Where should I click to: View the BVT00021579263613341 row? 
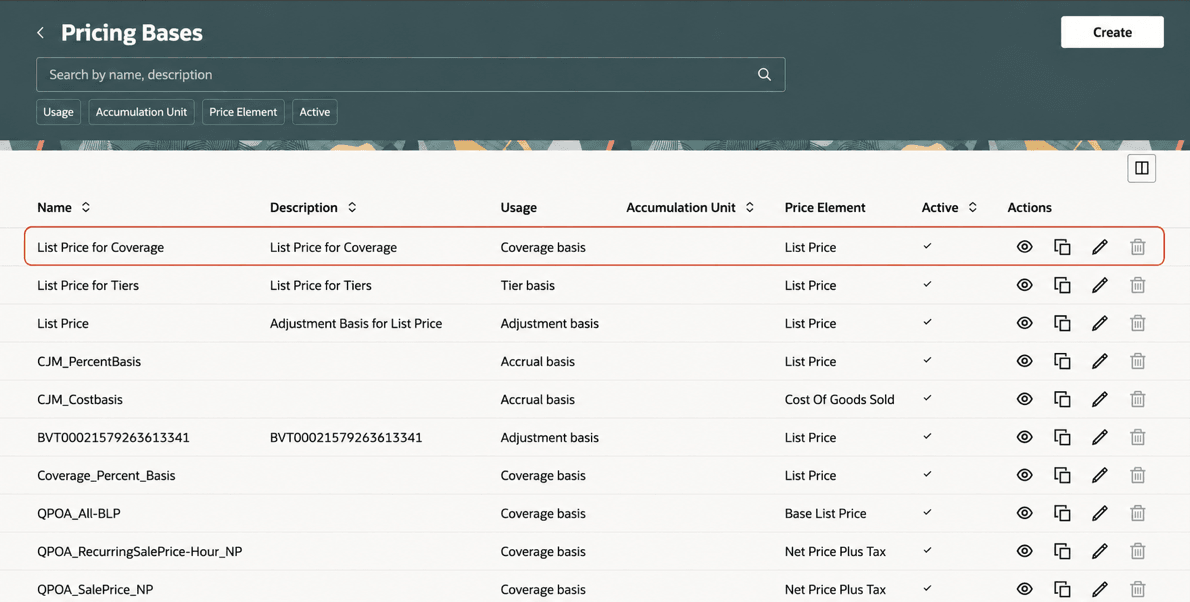(1025, 437)
